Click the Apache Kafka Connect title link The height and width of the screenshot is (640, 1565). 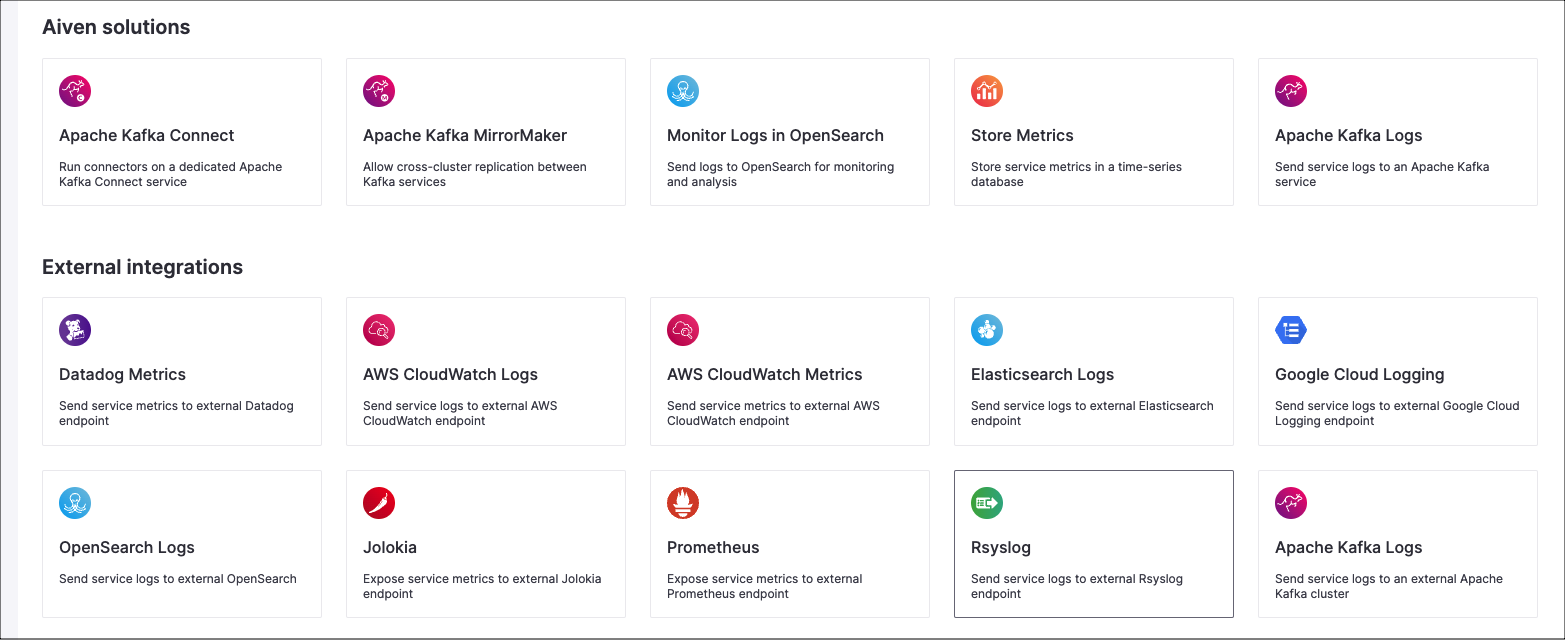[x=146, y=135]
